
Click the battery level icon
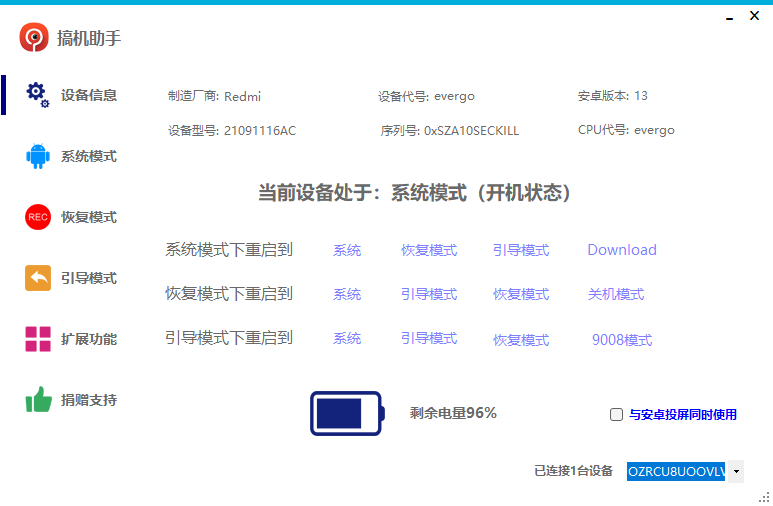coord(346,413)
